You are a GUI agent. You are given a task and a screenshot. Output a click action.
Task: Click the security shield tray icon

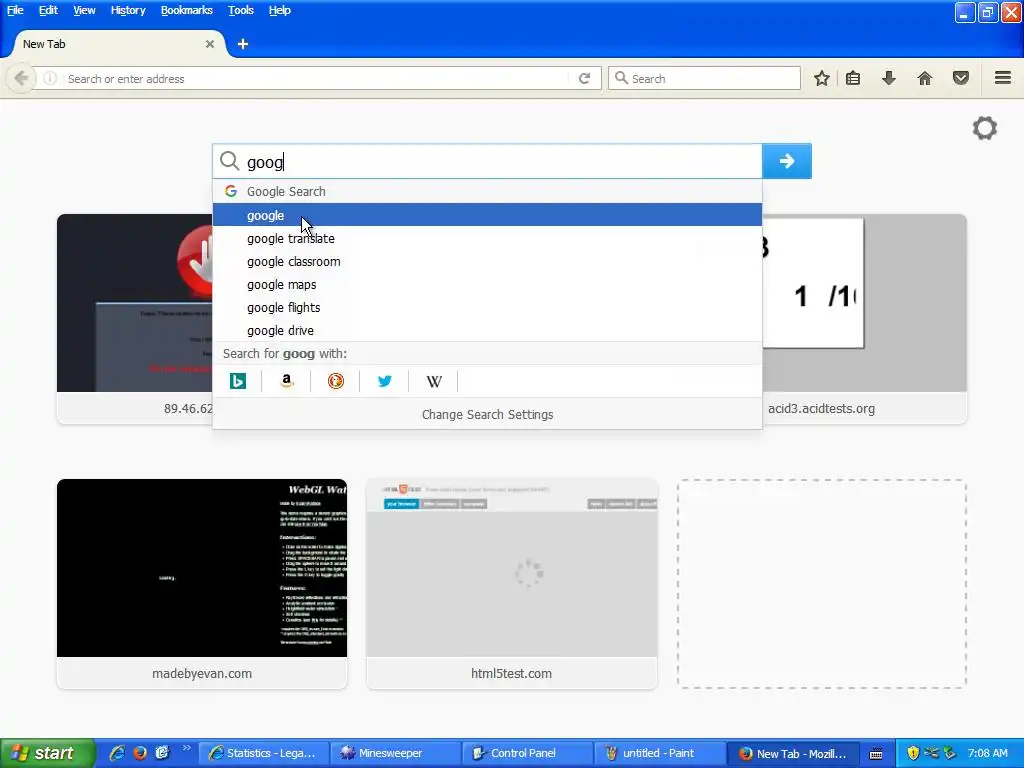pyautogui.click(x=913, y=753)
